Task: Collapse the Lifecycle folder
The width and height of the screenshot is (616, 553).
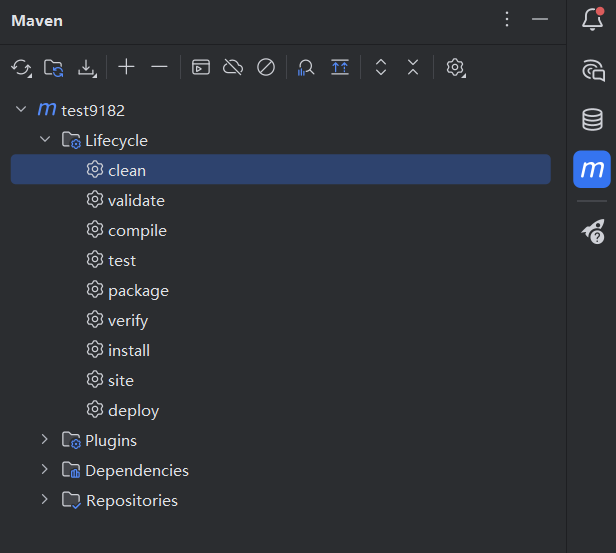Action: [x=45, y=139]
